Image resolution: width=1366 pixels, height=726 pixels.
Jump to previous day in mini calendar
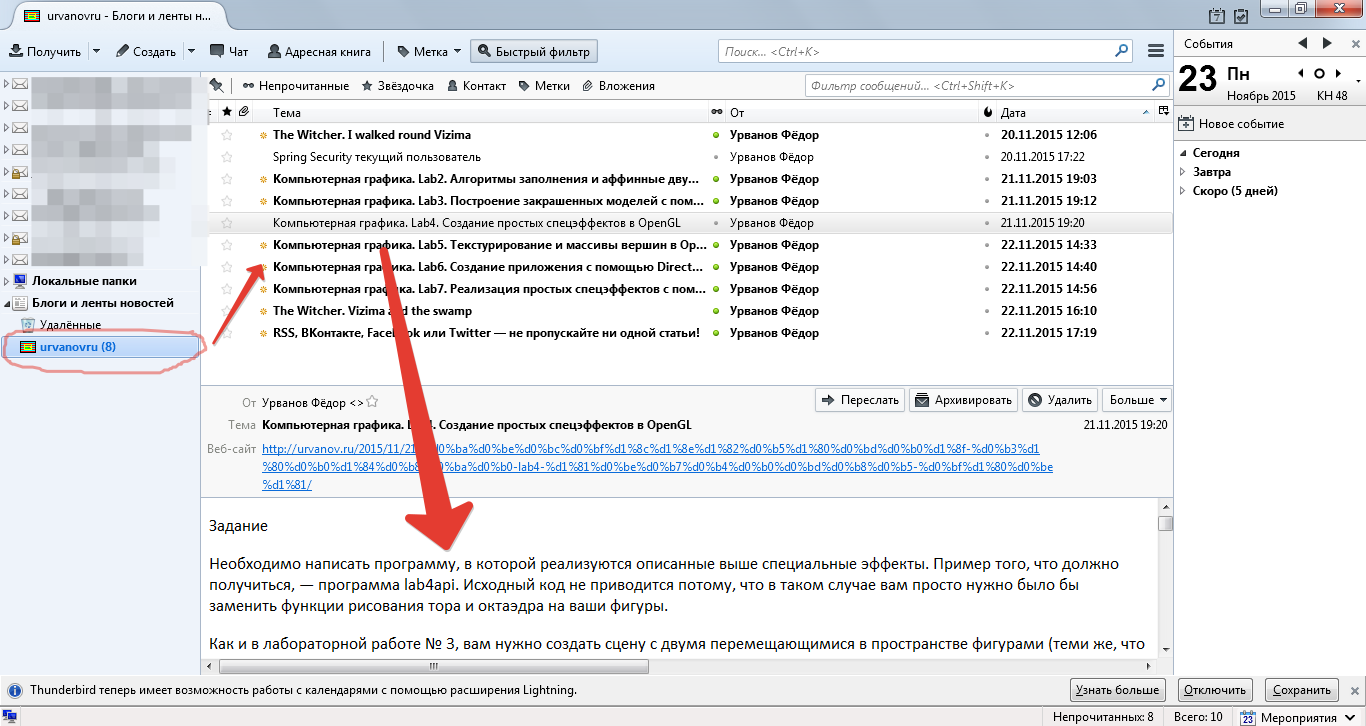(x=1301, y=73)
